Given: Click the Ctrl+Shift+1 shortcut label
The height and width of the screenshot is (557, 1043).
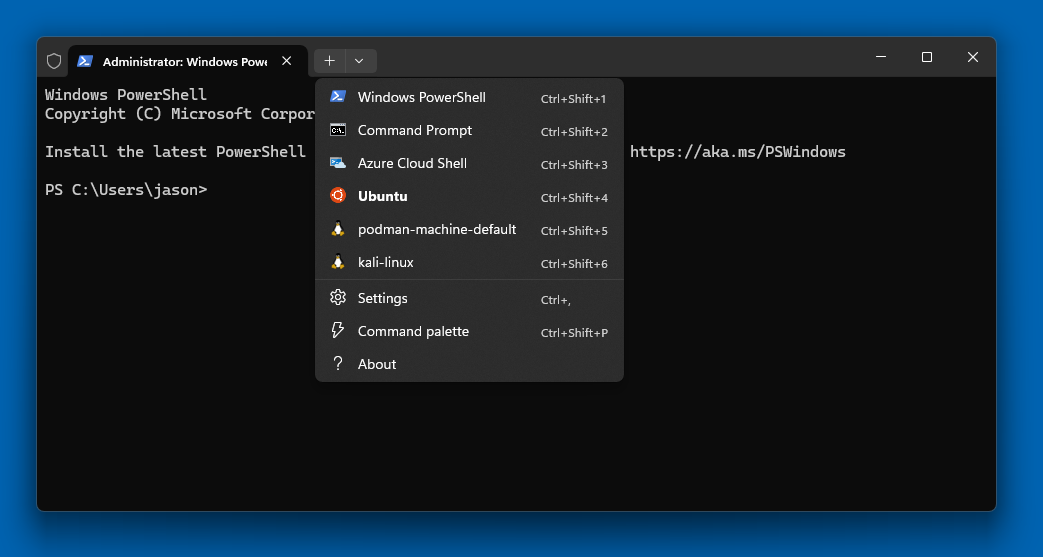Looking at the screenshot, I should [x=574, y=99].
